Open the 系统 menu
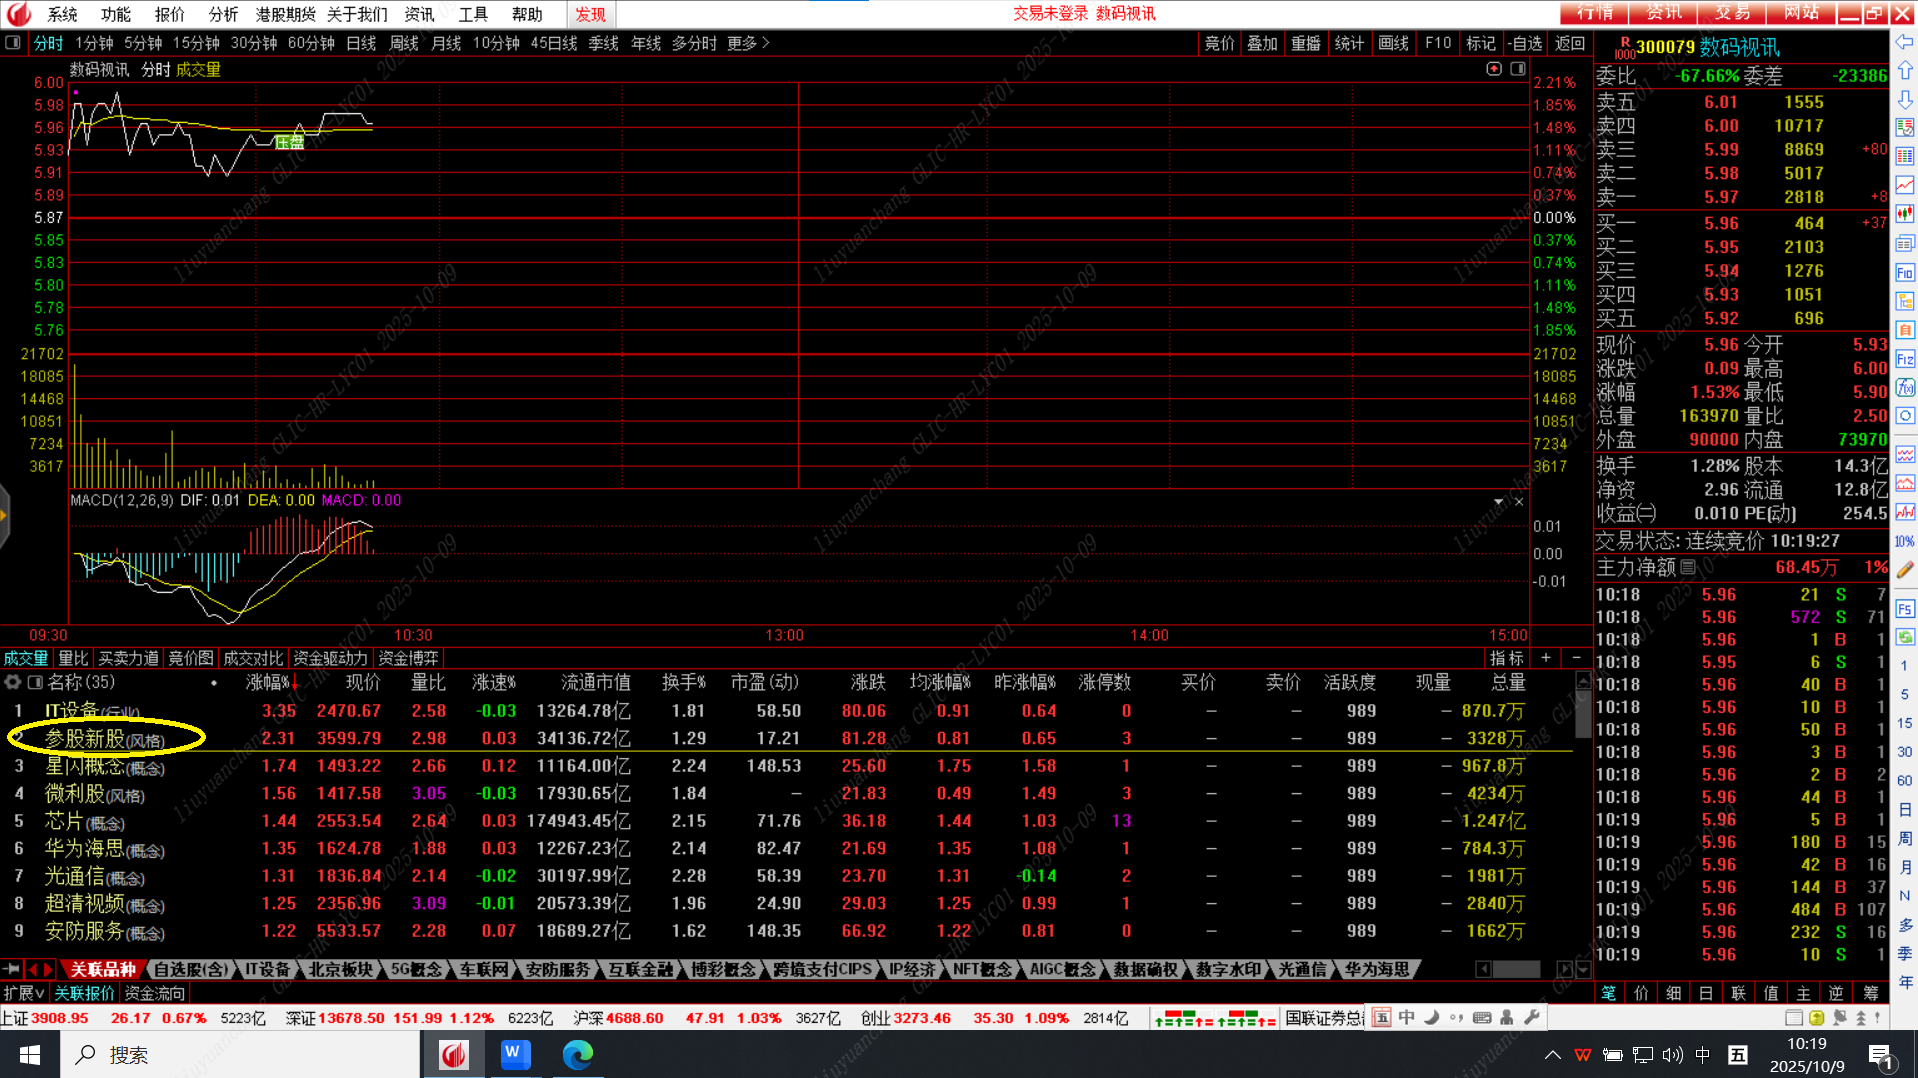This screenshot has width=1918, height=1078. point(62,14)
